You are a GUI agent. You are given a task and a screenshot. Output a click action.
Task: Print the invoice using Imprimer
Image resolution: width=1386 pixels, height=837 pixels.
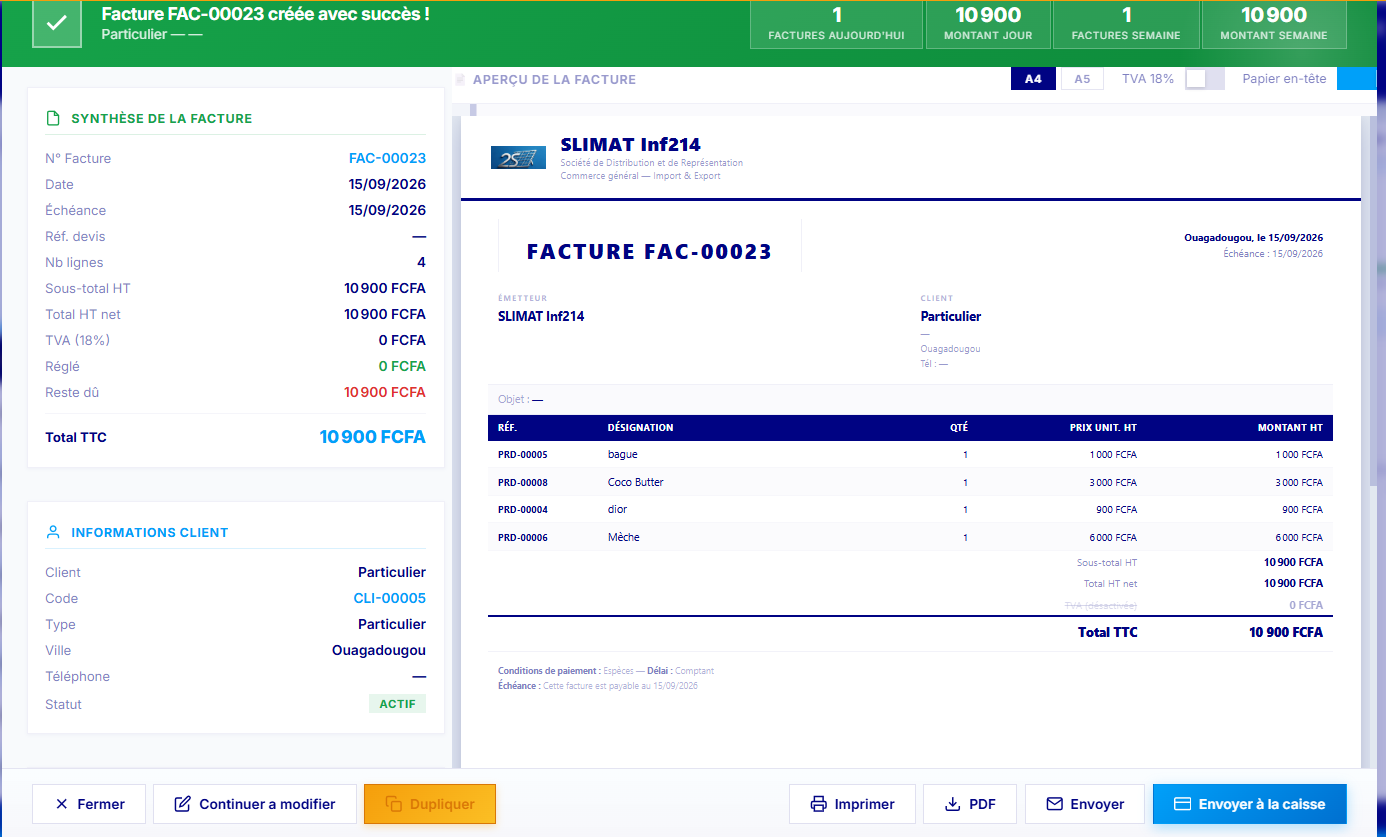852,804
